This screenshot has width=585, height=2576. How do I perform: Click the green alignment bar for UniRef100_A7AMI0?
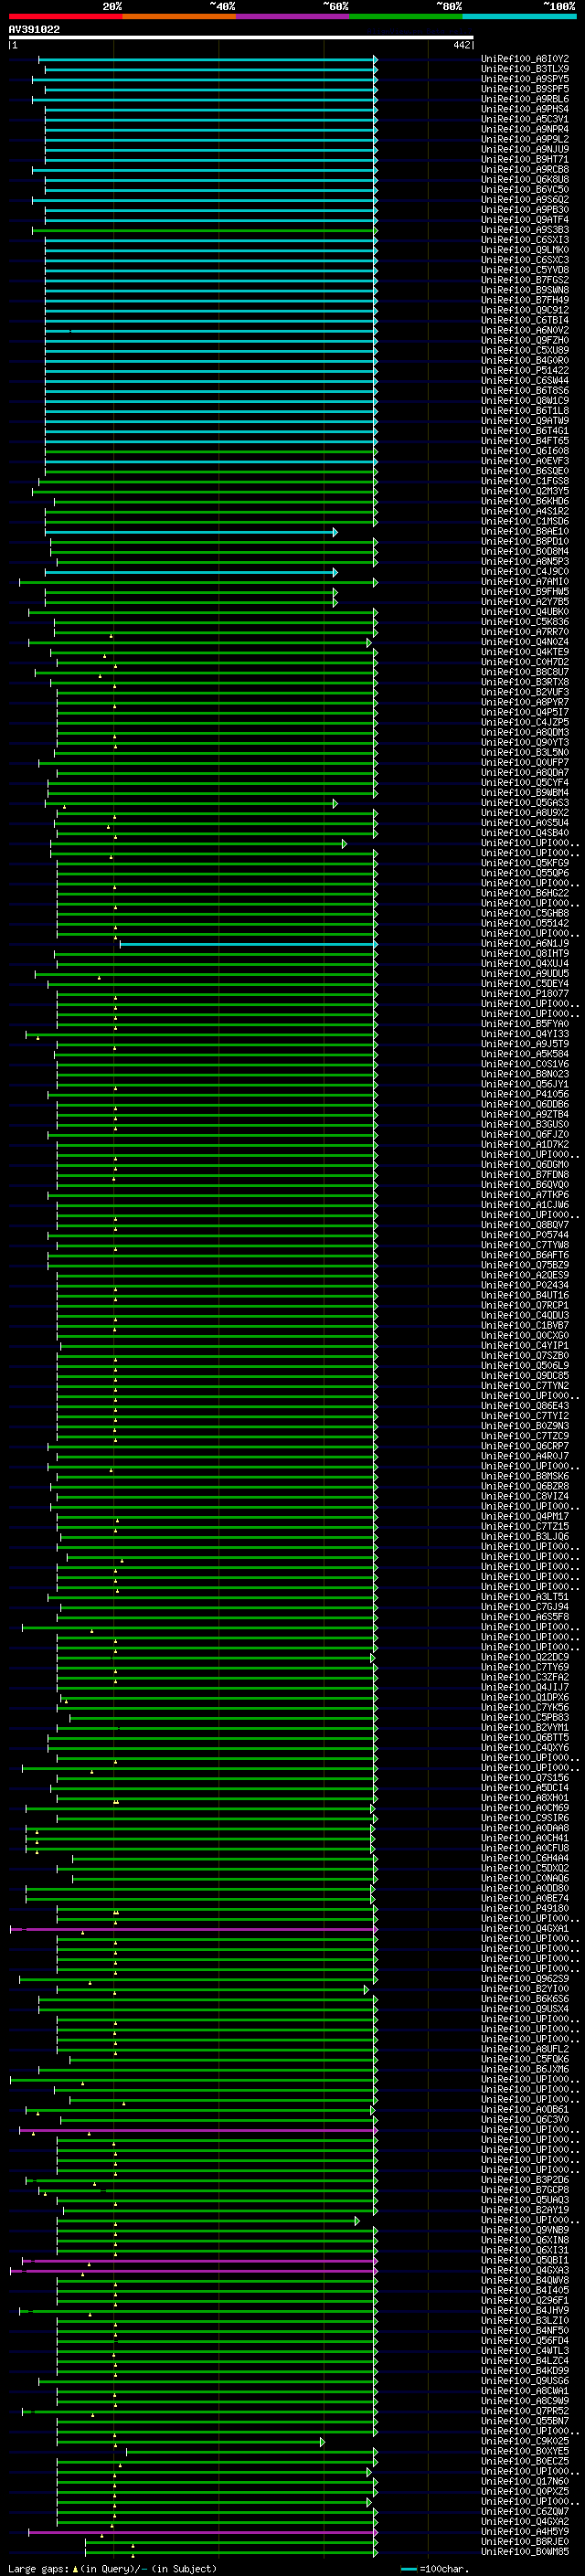(198, 581)
